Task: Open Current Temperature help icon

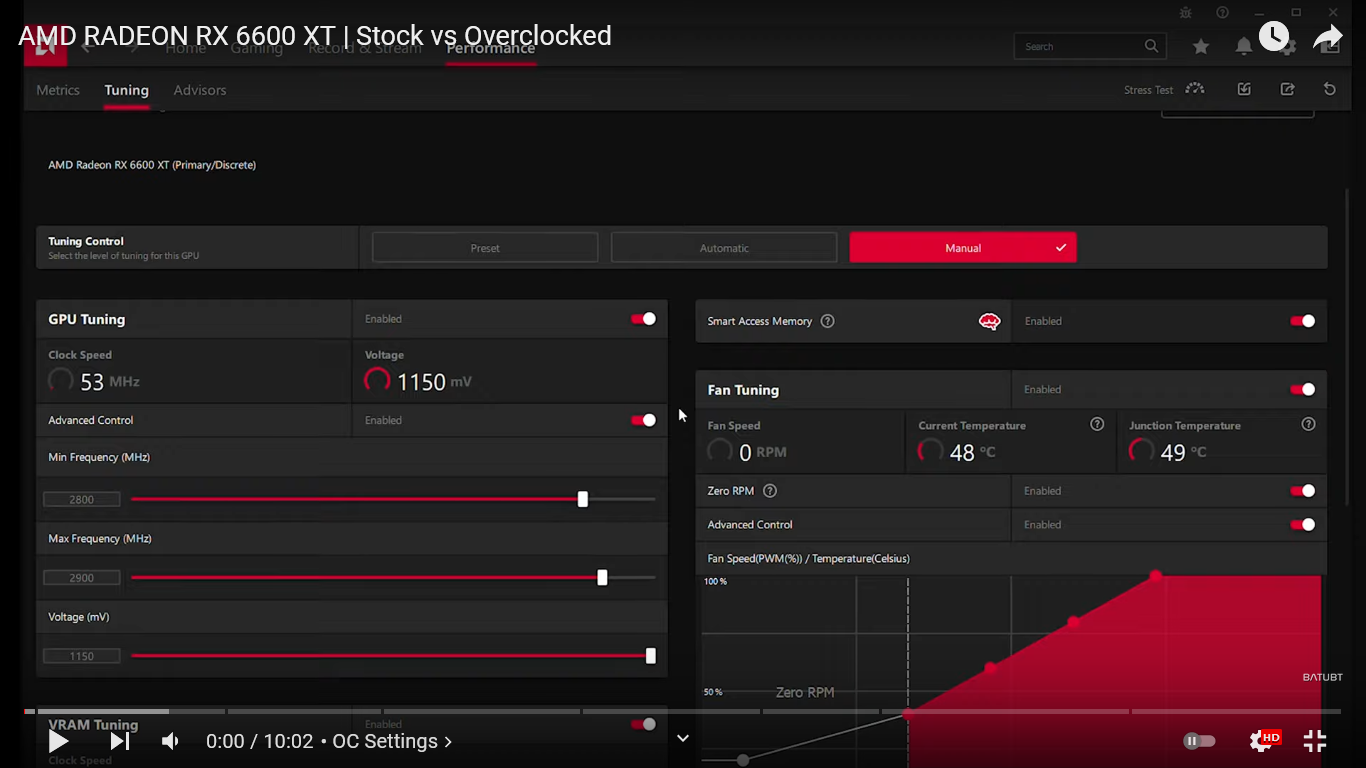Action: (1097, 424)
